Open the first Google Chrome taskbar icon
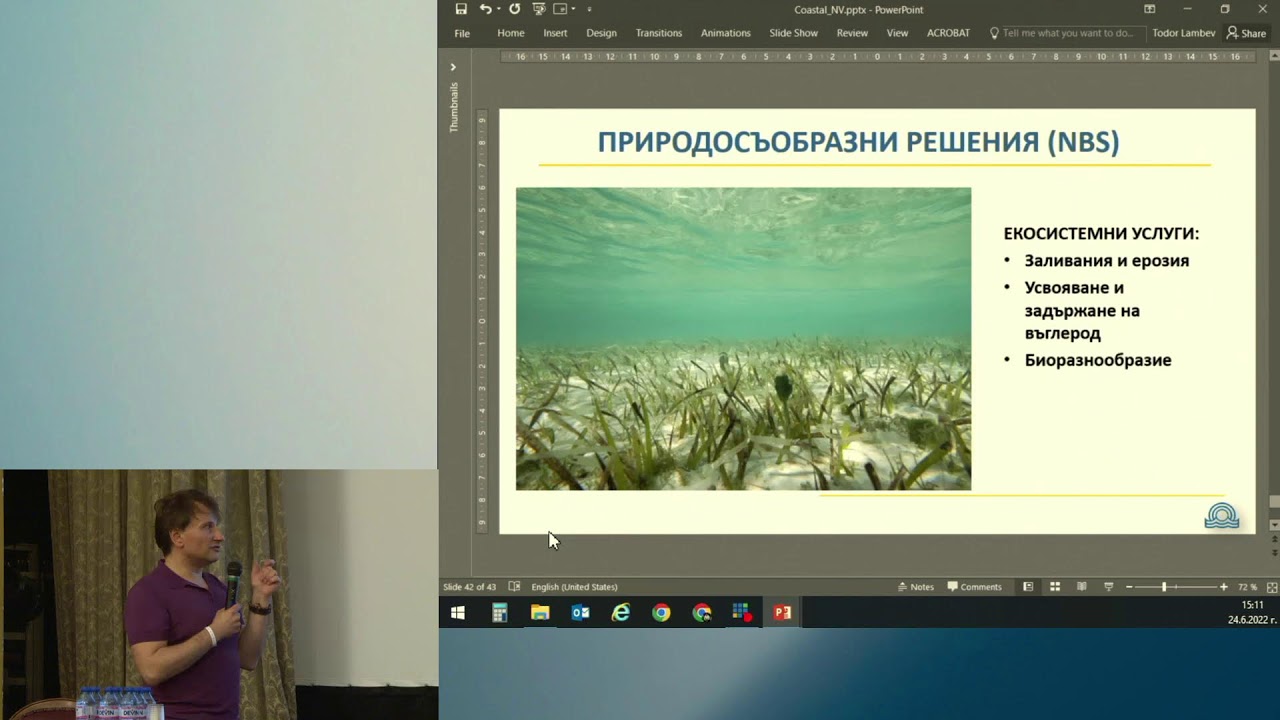The height and width of the screenshot is (720, 1280). coord(661,613)
